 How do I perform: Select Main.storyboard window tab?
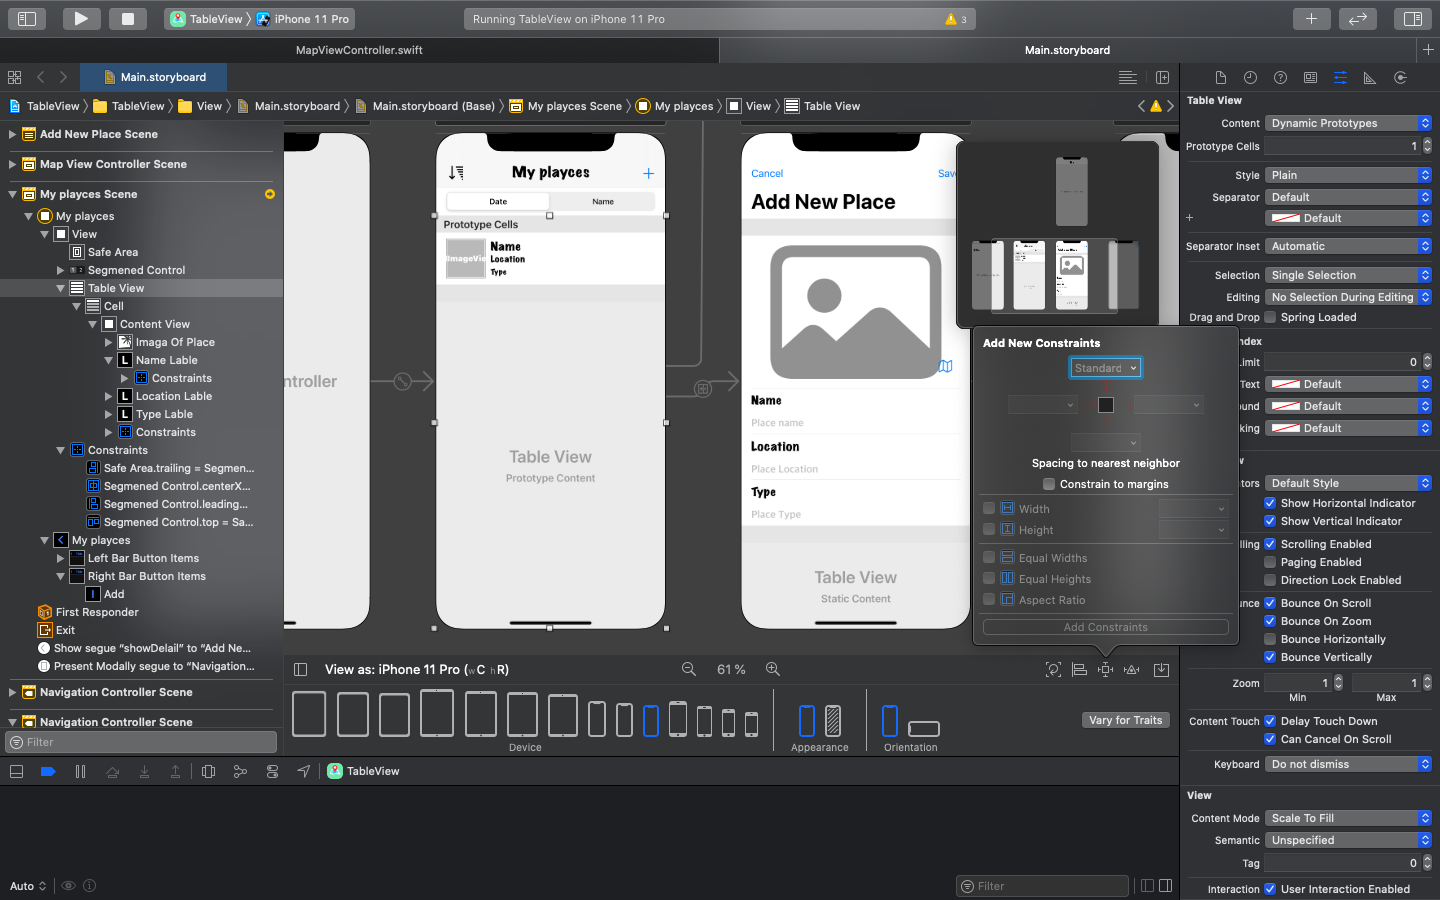[x=1067, y=50]
